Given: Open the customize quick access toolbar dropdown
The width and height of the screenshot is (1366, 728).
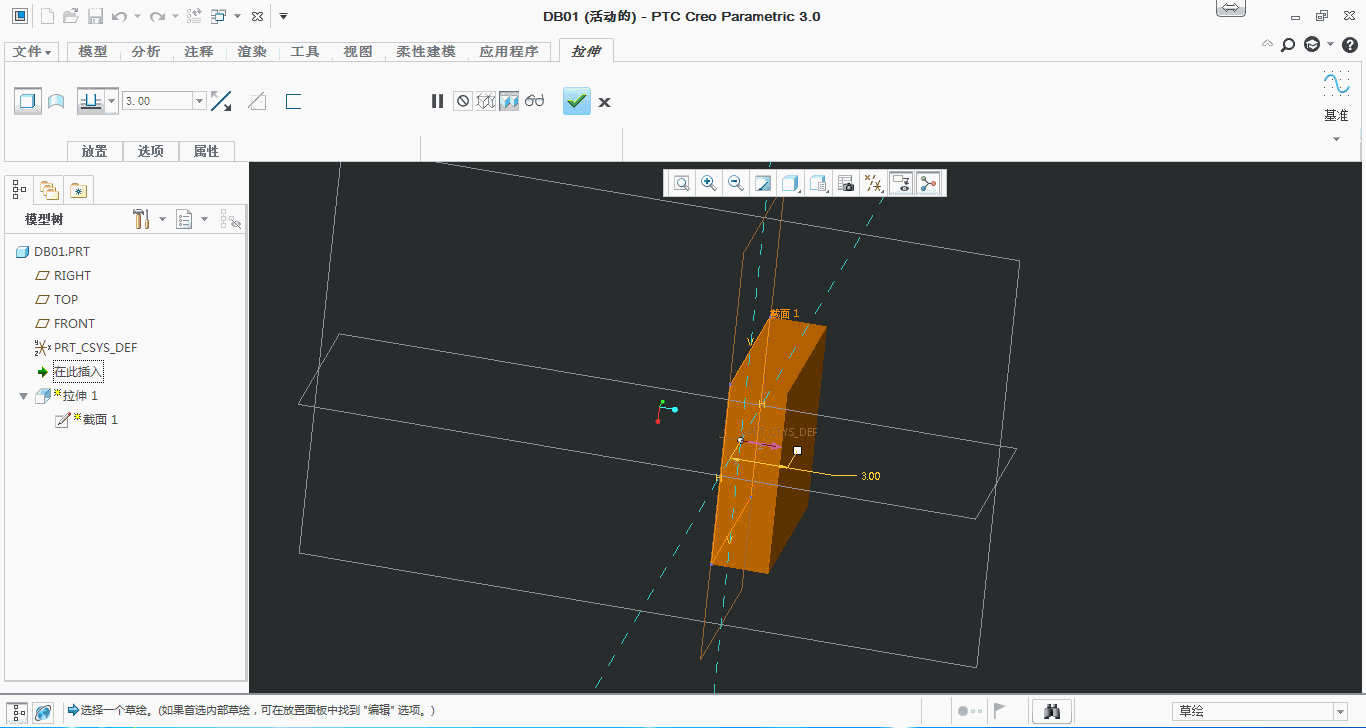Looking at the screenshot, I should click(283, 16).
